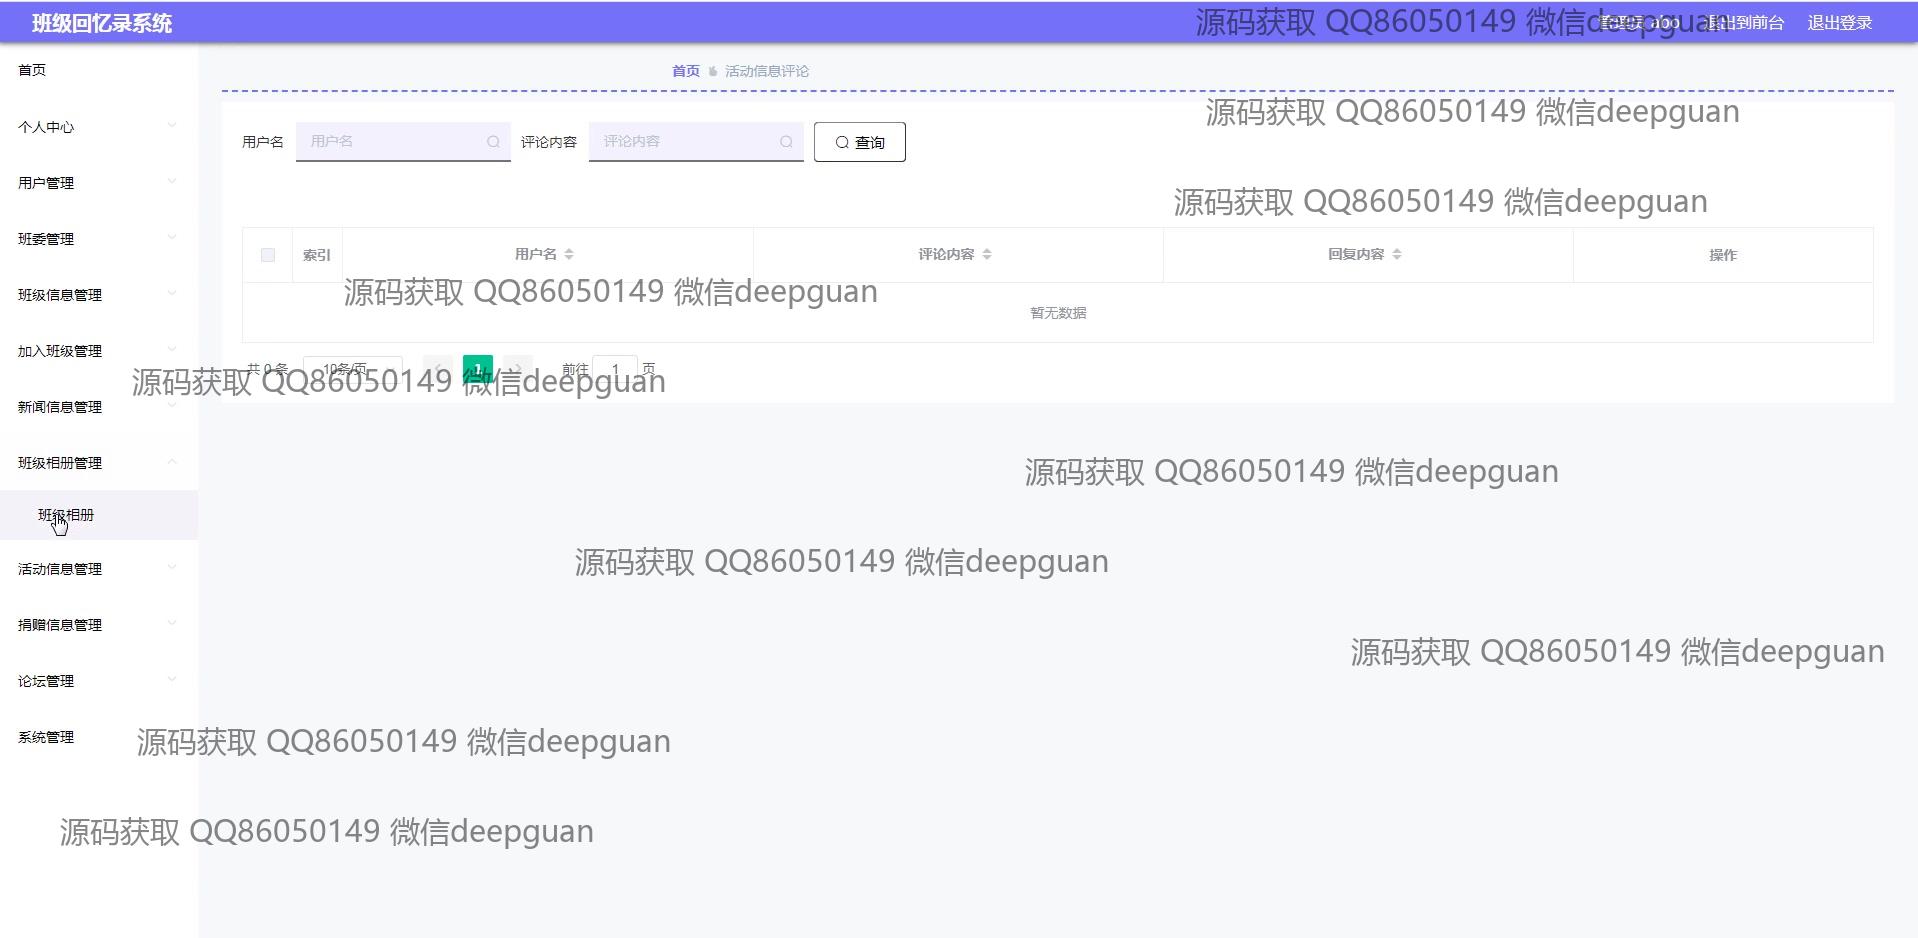Image resolution: width=1918 pixels, height=938 pixels.
Task: Collapse 班级相册管理 chevron
Action: (172, 462)
